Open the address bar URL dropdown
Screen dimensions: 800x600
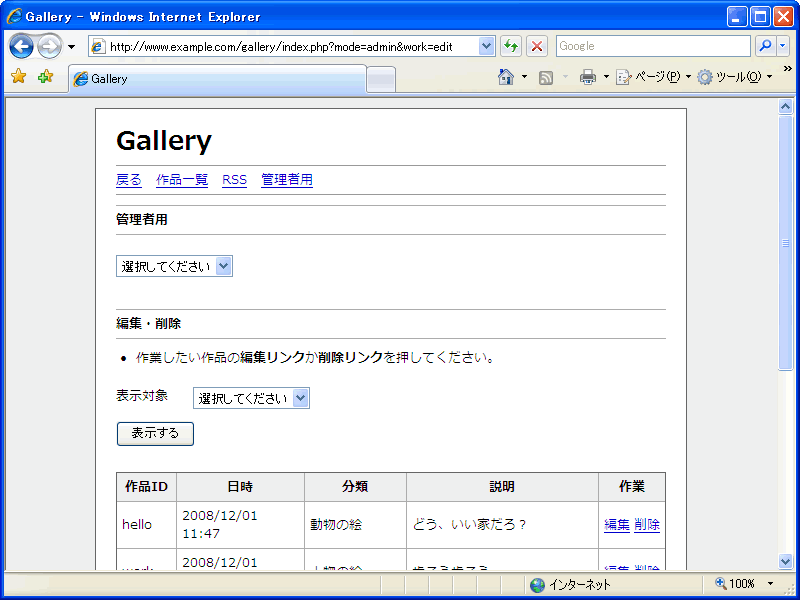point(487,46)
